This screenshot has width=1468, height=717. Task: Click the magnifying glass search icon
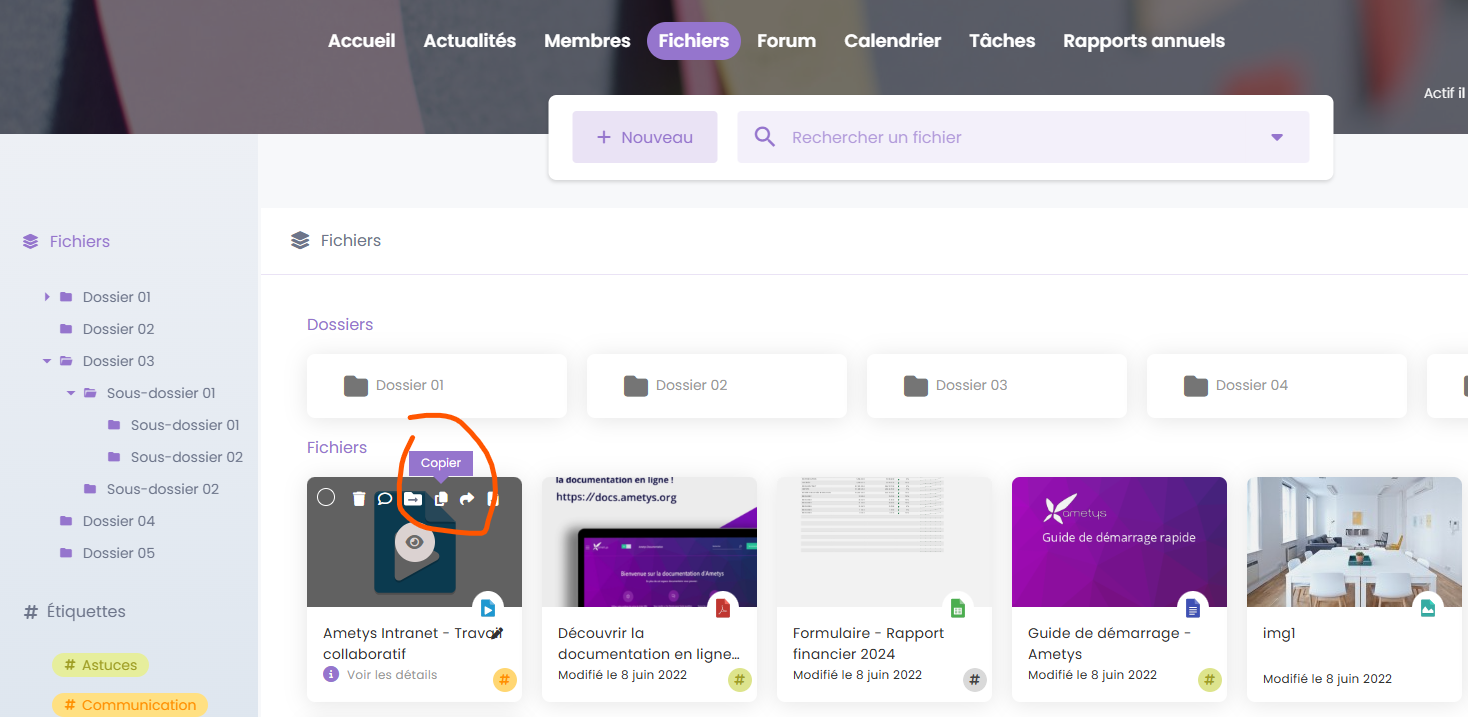[x=765, y=137]
